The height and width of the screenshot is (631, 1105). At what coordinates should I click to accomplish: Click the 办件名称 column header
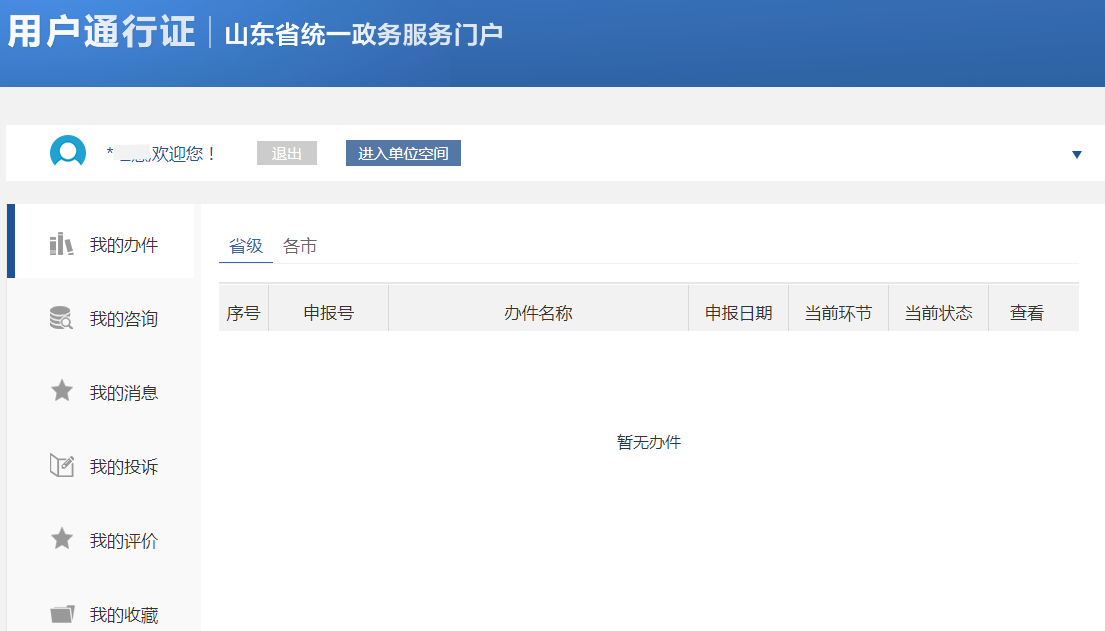[537, 311]
